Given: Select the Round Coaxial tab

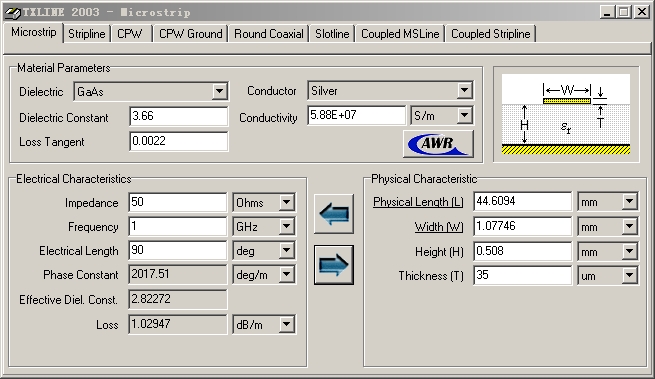Looking at the screenshot, I should point(269,34).
